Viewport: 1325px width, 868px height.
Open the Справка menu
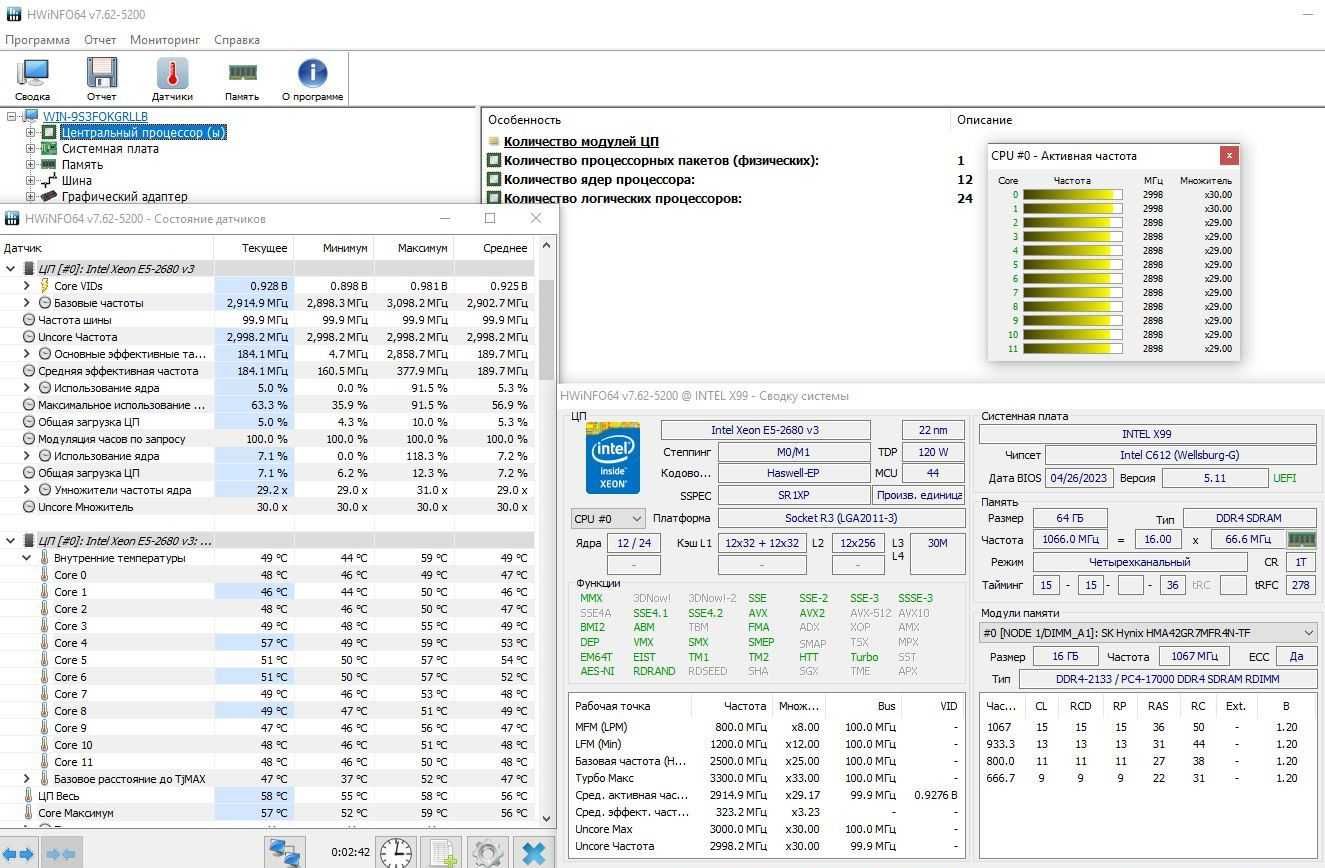point(237,40)
